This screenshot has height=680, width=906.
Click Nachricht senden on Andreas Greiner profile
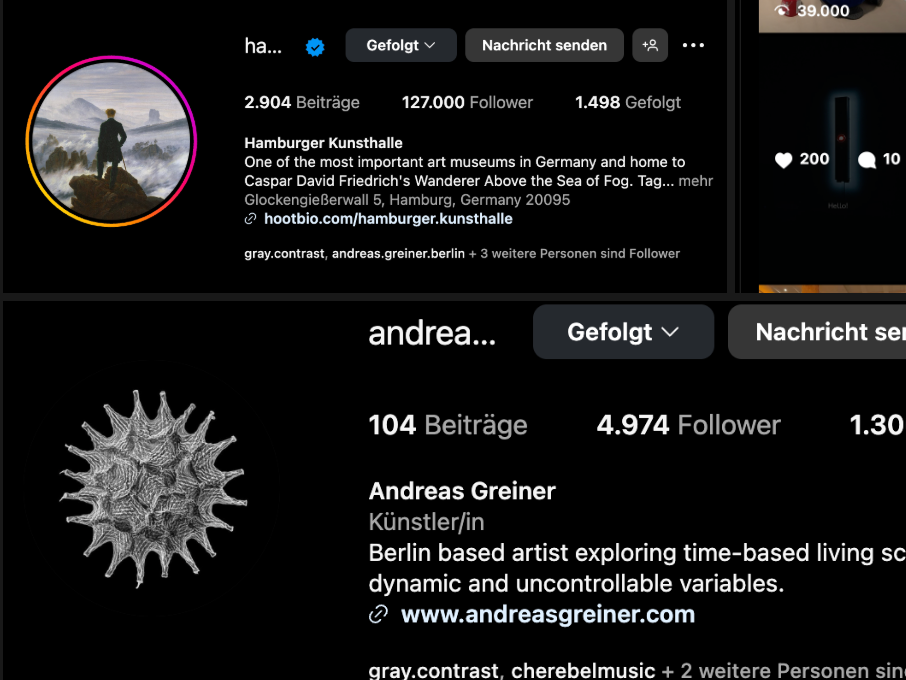[817, 332]
